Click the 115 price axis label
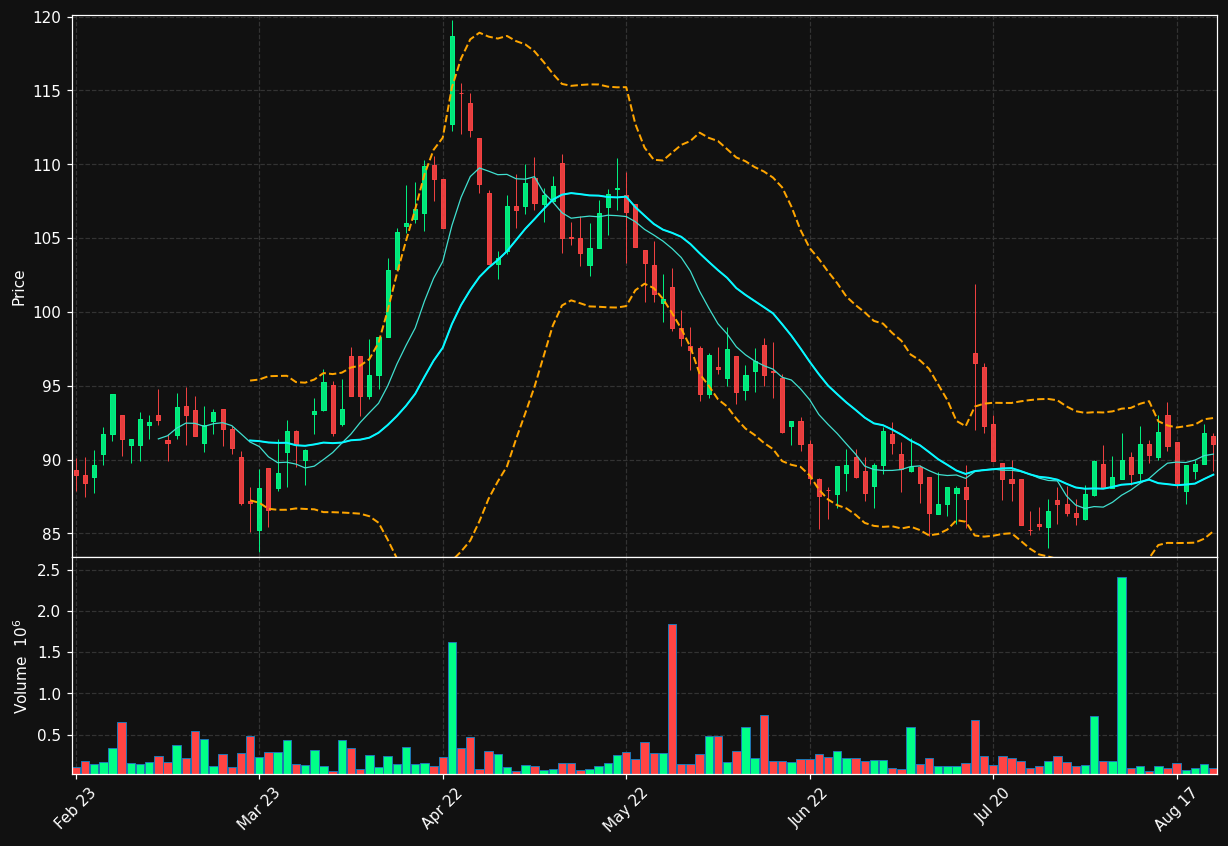This screenshot has width=1228, height=846. pos(48,91)
